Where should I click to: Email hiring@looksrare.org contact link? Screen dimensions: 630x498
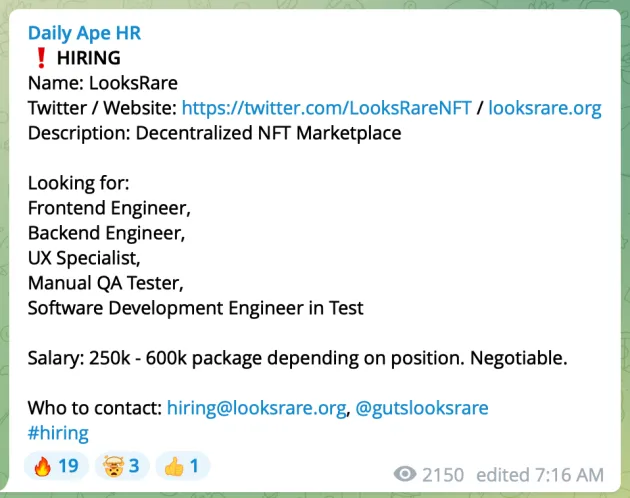[256, 408]
